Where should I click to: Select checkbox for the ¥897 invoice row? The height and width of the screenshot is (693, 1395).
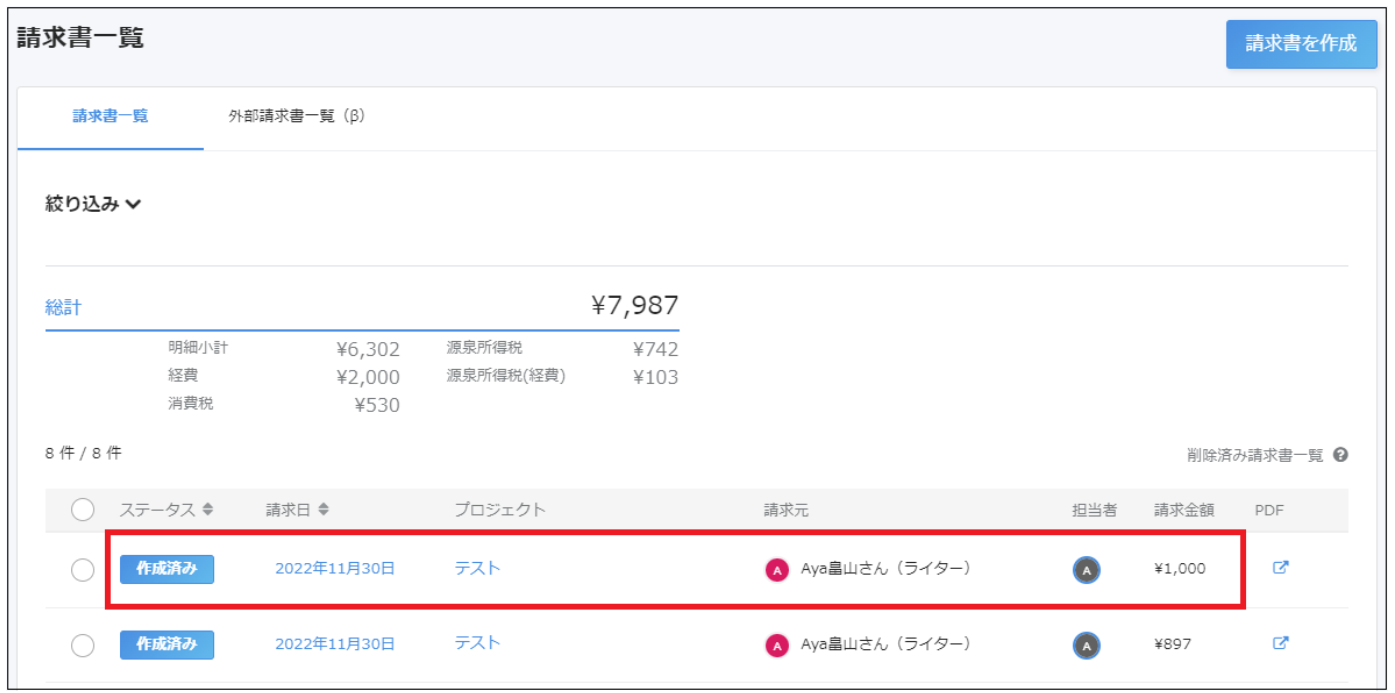tap(83, 646)
